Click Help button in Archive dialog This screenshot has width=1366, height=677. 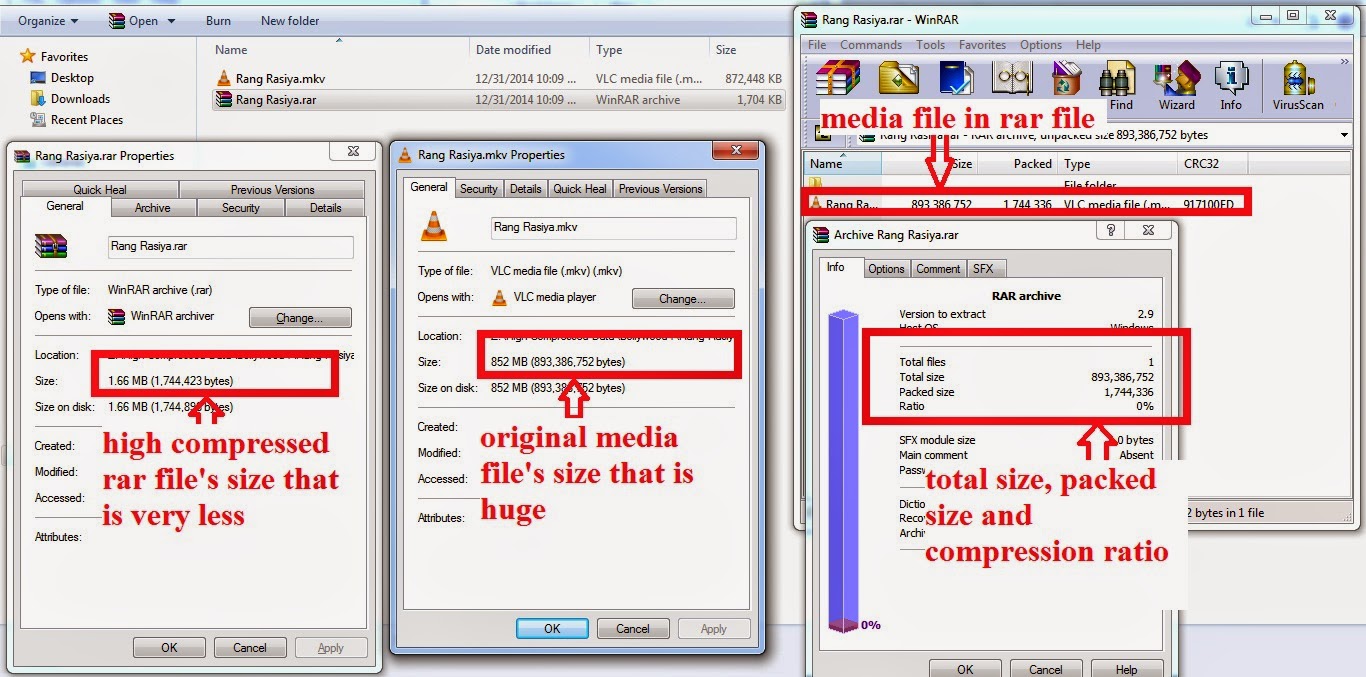[1126, 669]
